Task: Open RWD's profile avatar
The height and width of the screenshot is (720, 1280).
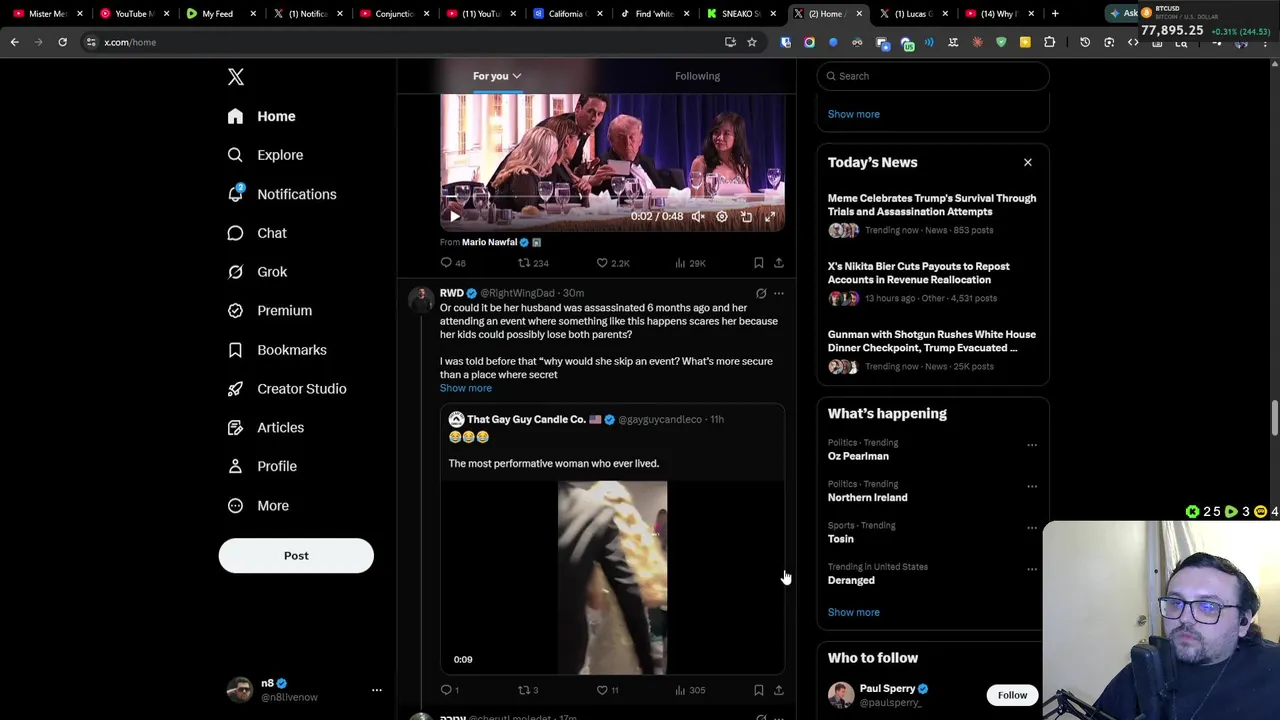Action: point(421,299)
